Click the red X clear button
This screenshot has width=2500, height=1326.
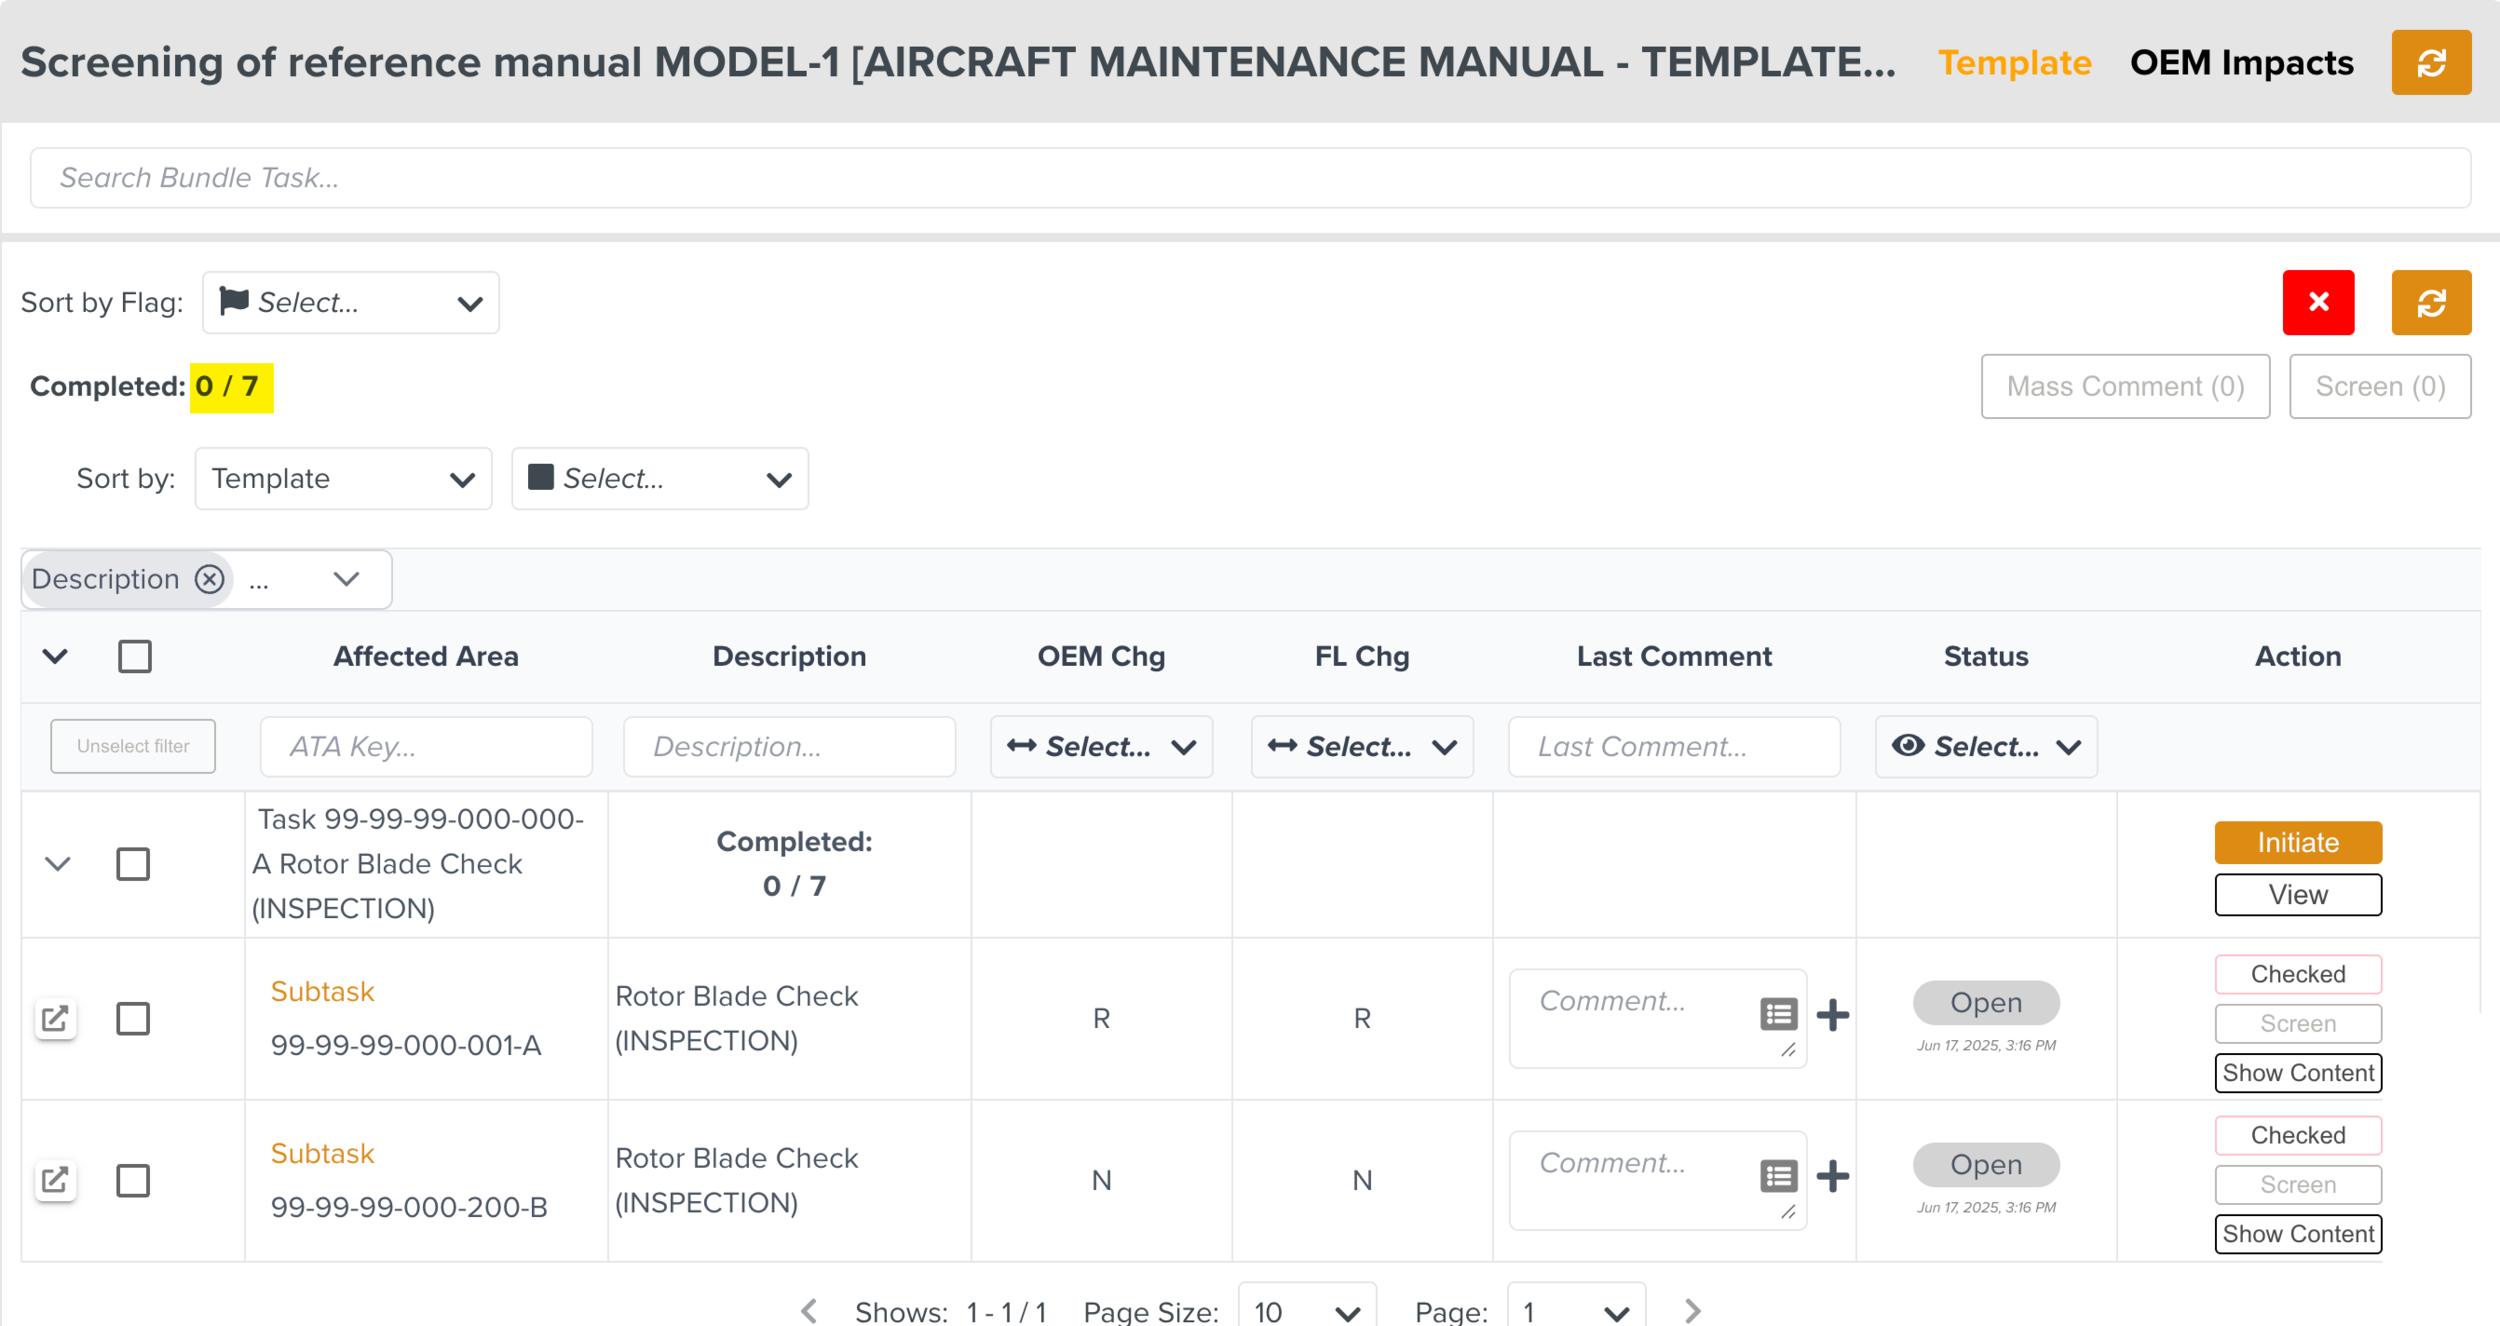[x=2317, y=302]
